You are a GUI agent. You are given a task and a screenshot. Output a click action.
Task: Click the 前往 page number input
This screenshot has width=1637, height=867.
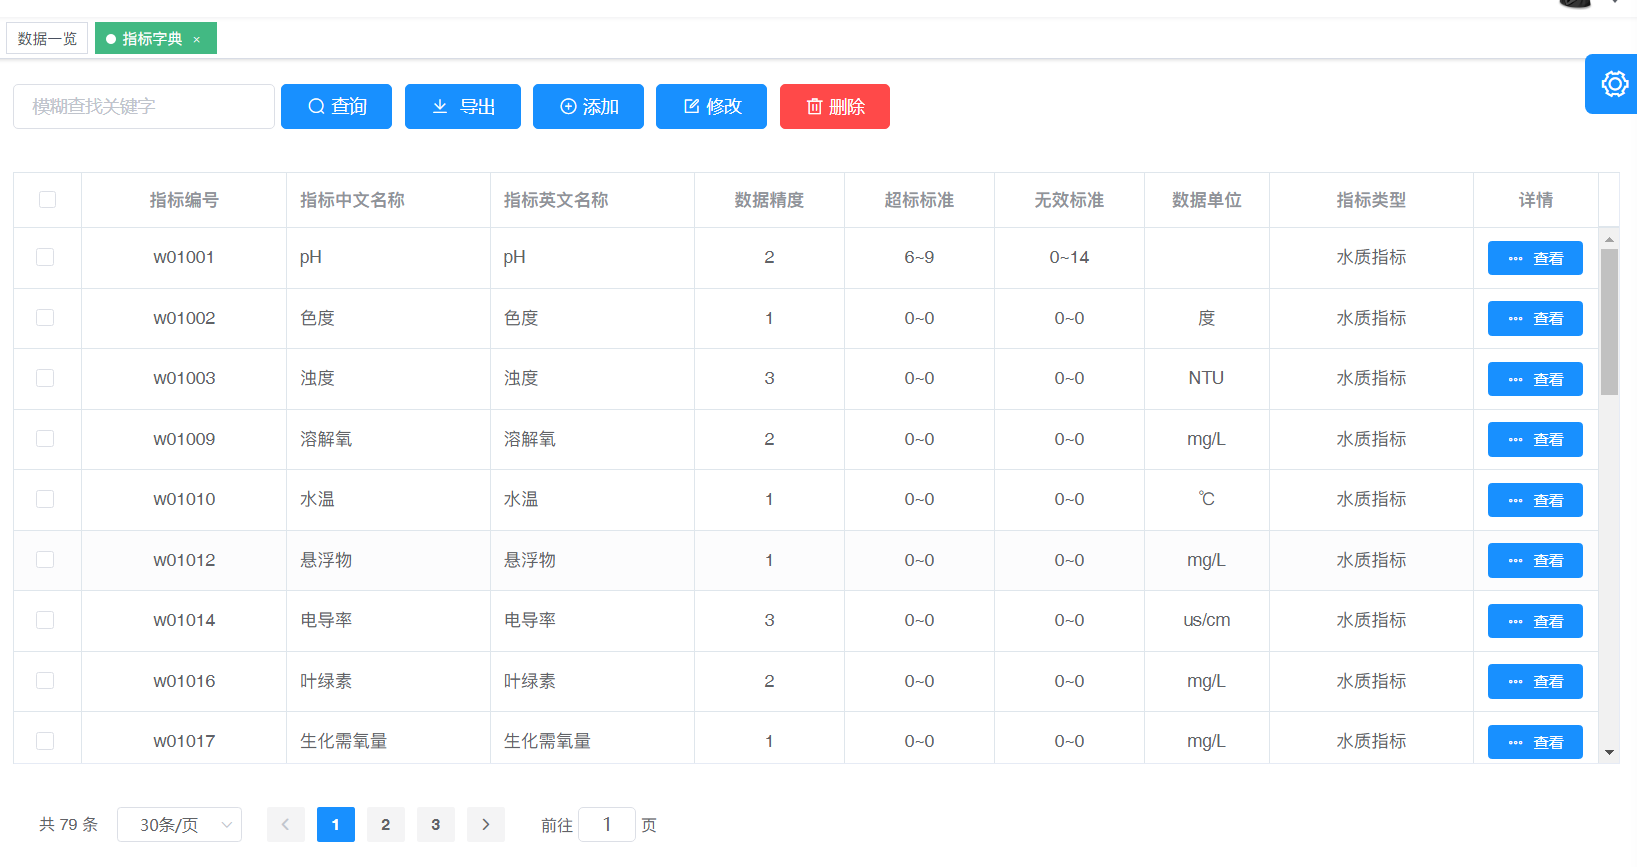pos(607,825)
